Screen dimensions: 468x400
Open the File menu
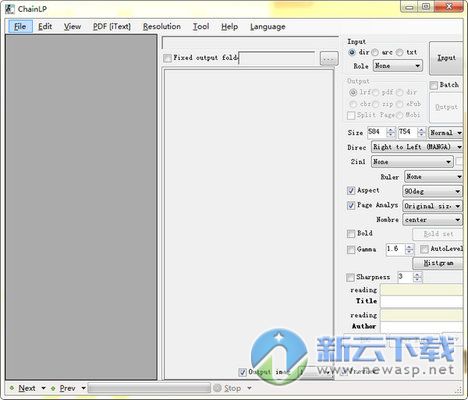pyautogui.click(x=20, y=27)
